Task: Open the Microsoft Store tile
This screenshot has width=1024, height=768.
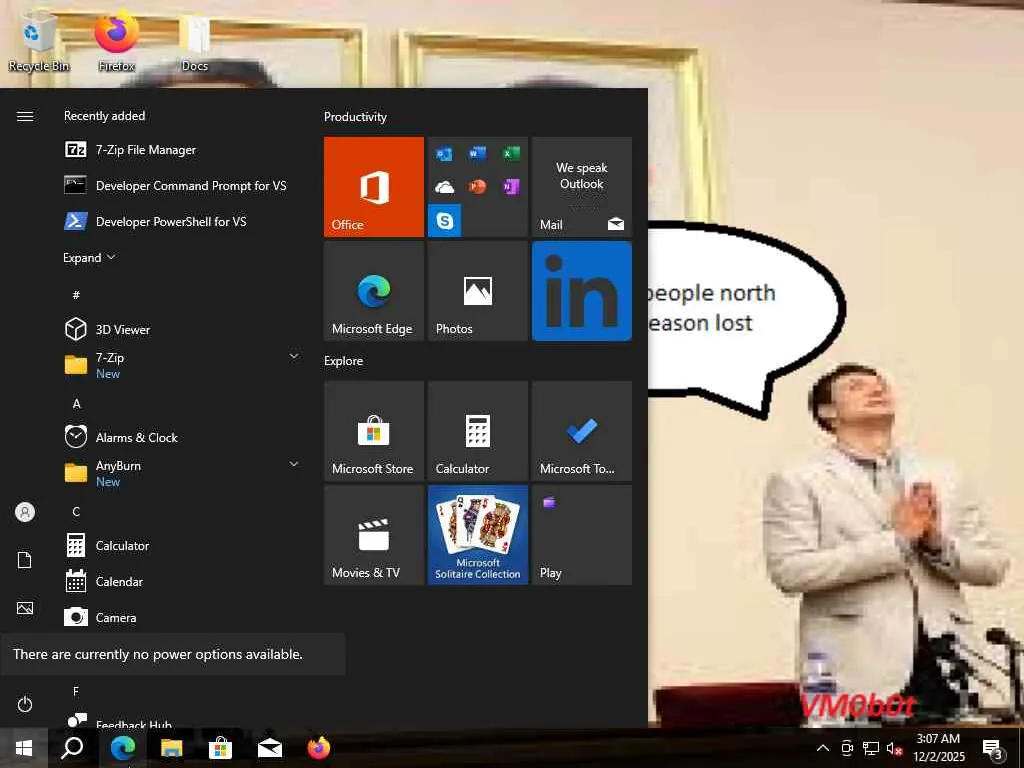Action: coord(374,431)
